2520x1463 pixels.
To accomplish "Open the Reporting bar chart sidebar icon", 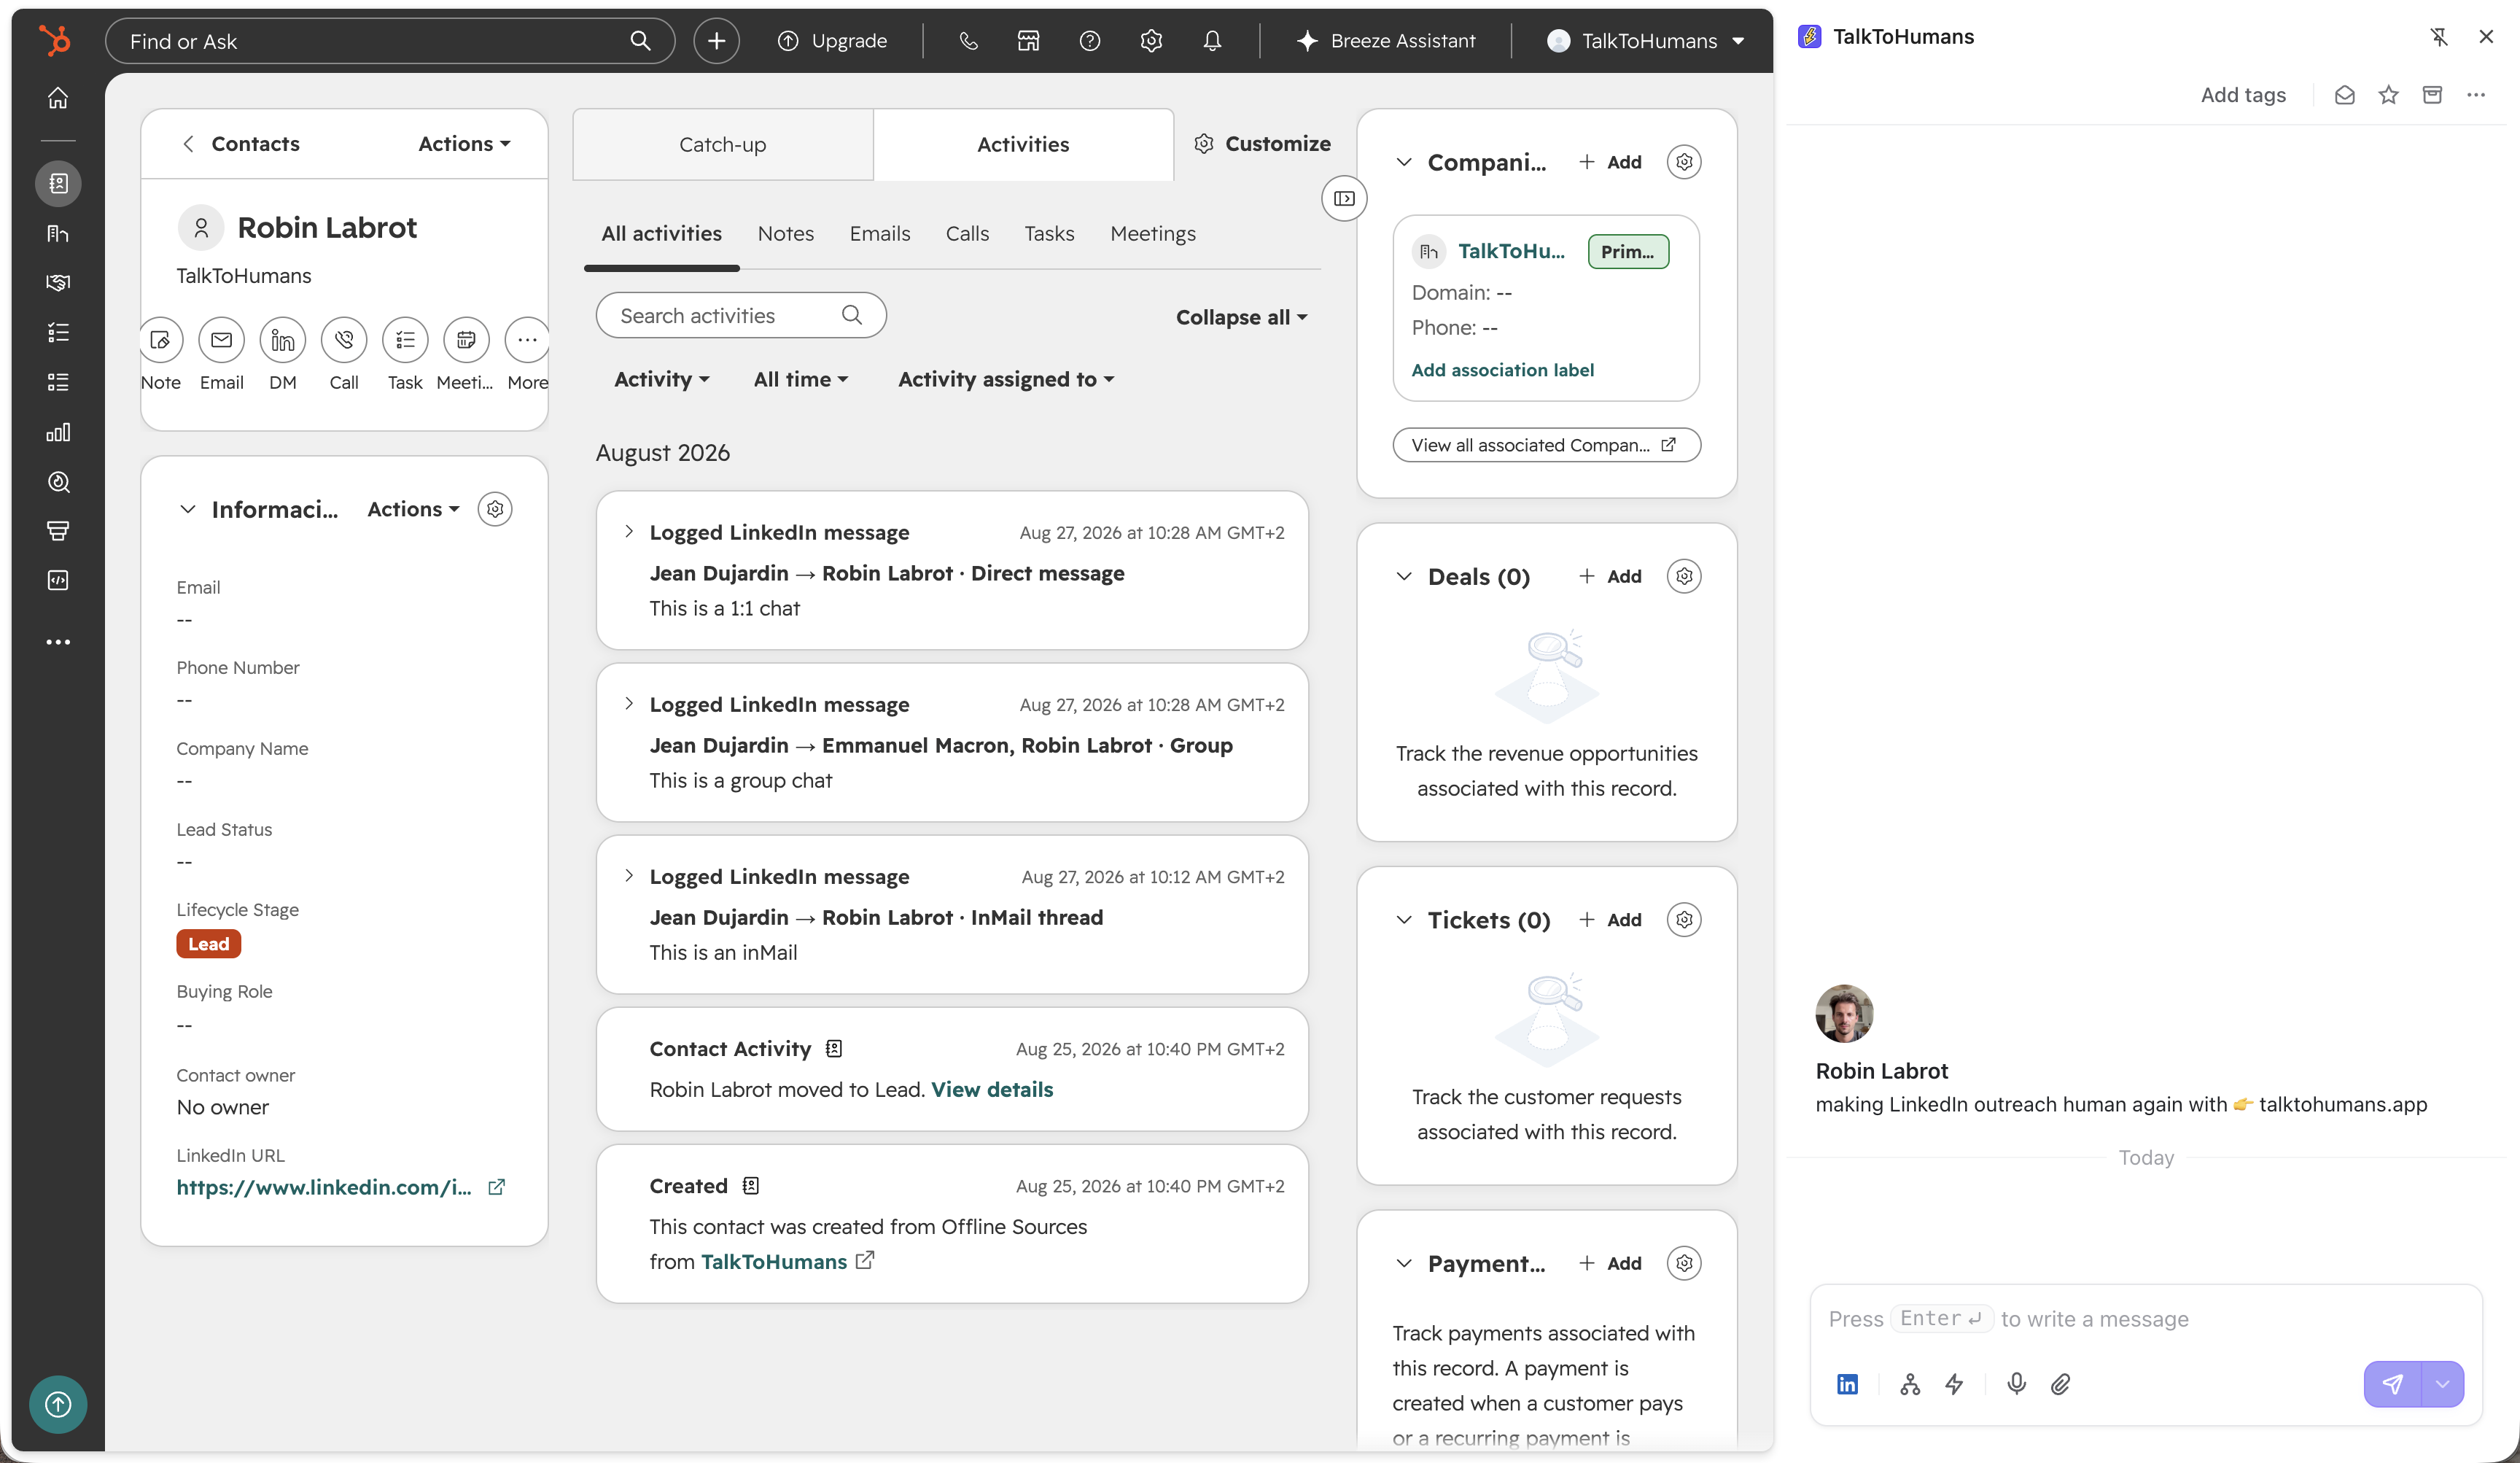I will coord(58,432).
